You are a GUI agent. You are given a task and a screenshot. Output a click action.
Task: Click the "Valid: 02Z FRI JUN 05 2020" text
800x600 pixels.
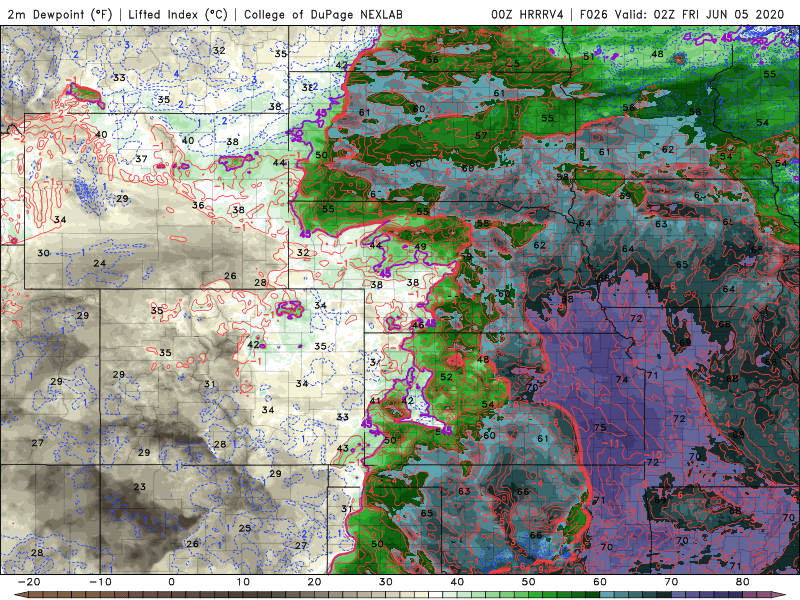(699, 14)
